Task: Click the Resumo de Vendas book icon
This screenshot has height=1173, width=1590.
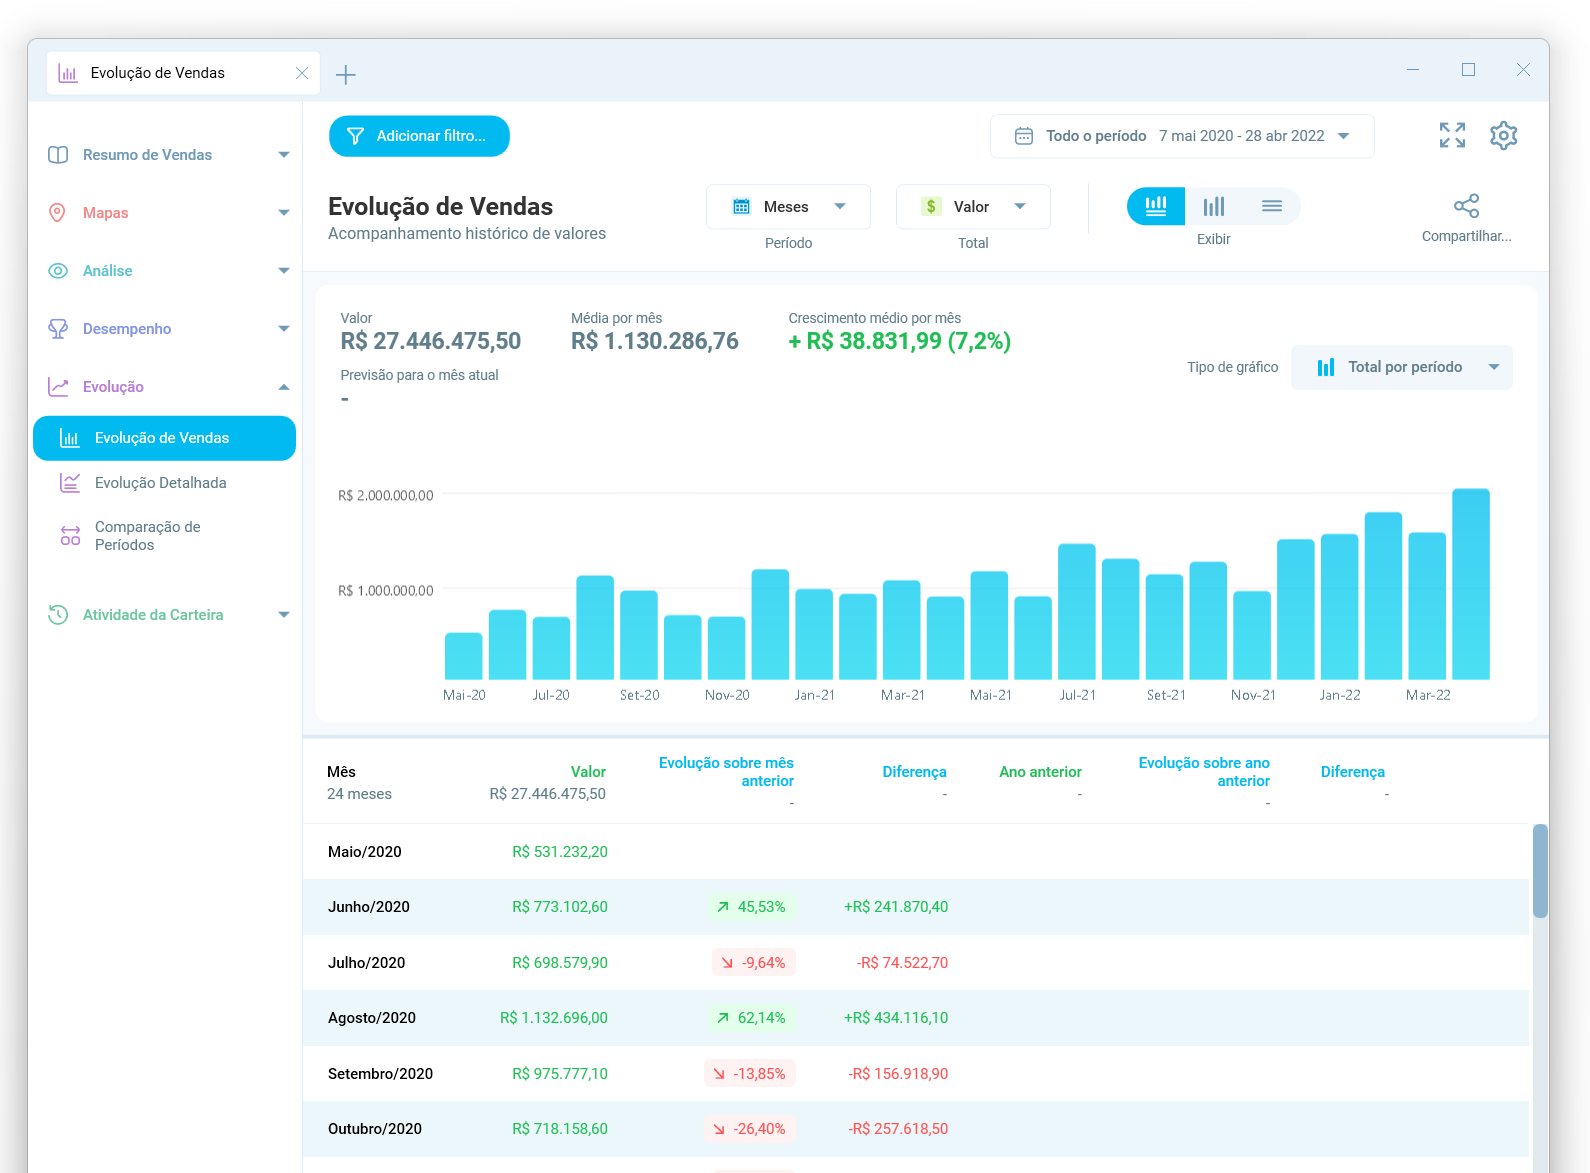Action: pyautogui.click(x=58, y=155)
